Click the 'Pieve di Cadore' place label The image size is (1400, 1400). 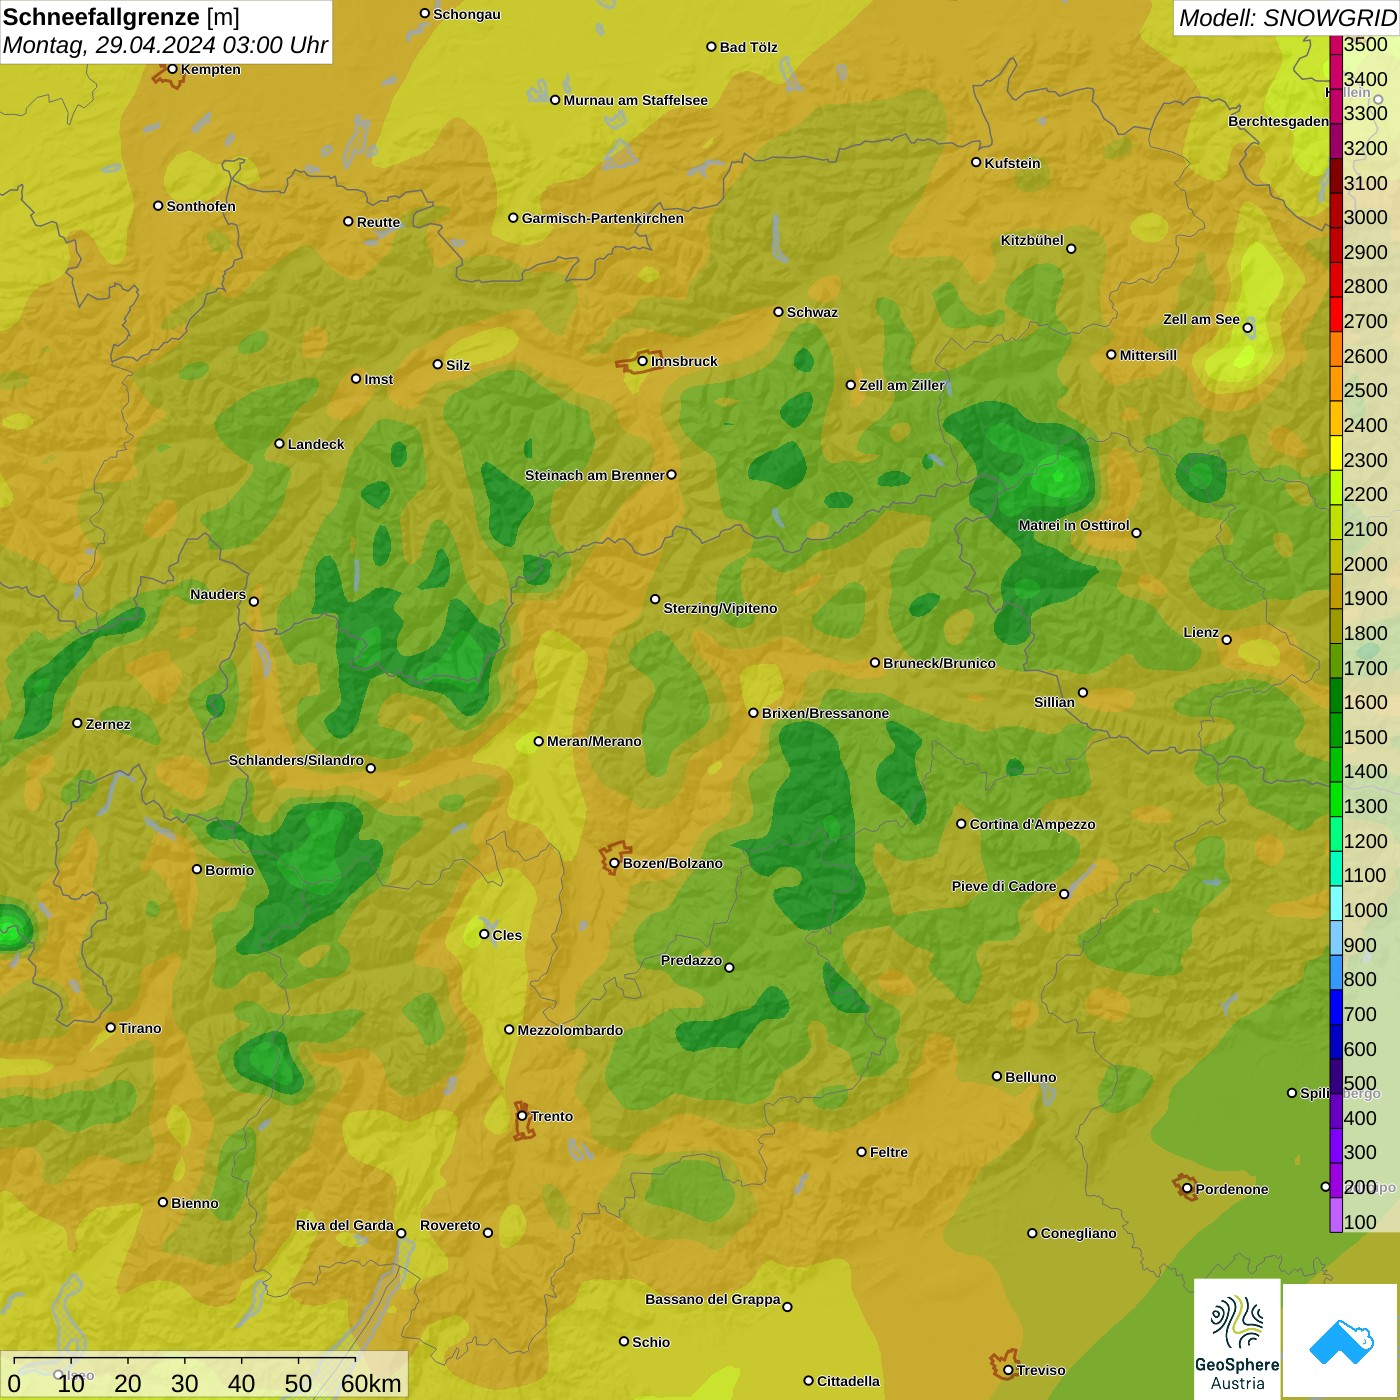(x=1004, y=886)
